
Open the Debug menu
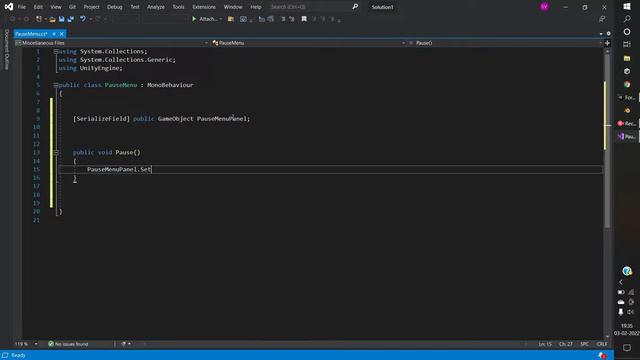coord(115,7)
